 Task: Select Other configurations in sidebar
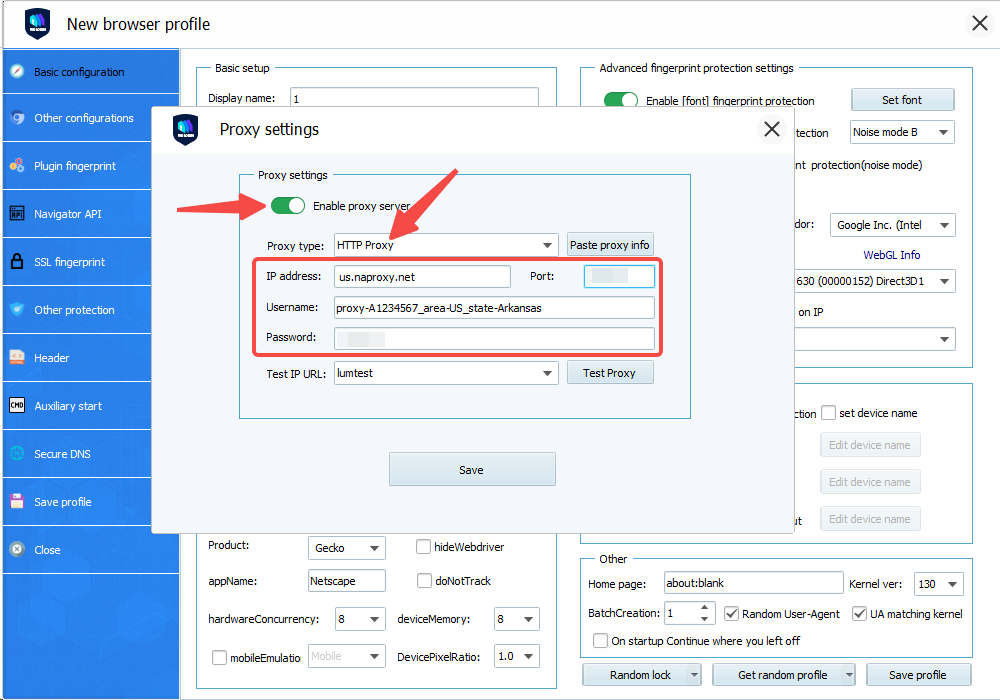83,118
